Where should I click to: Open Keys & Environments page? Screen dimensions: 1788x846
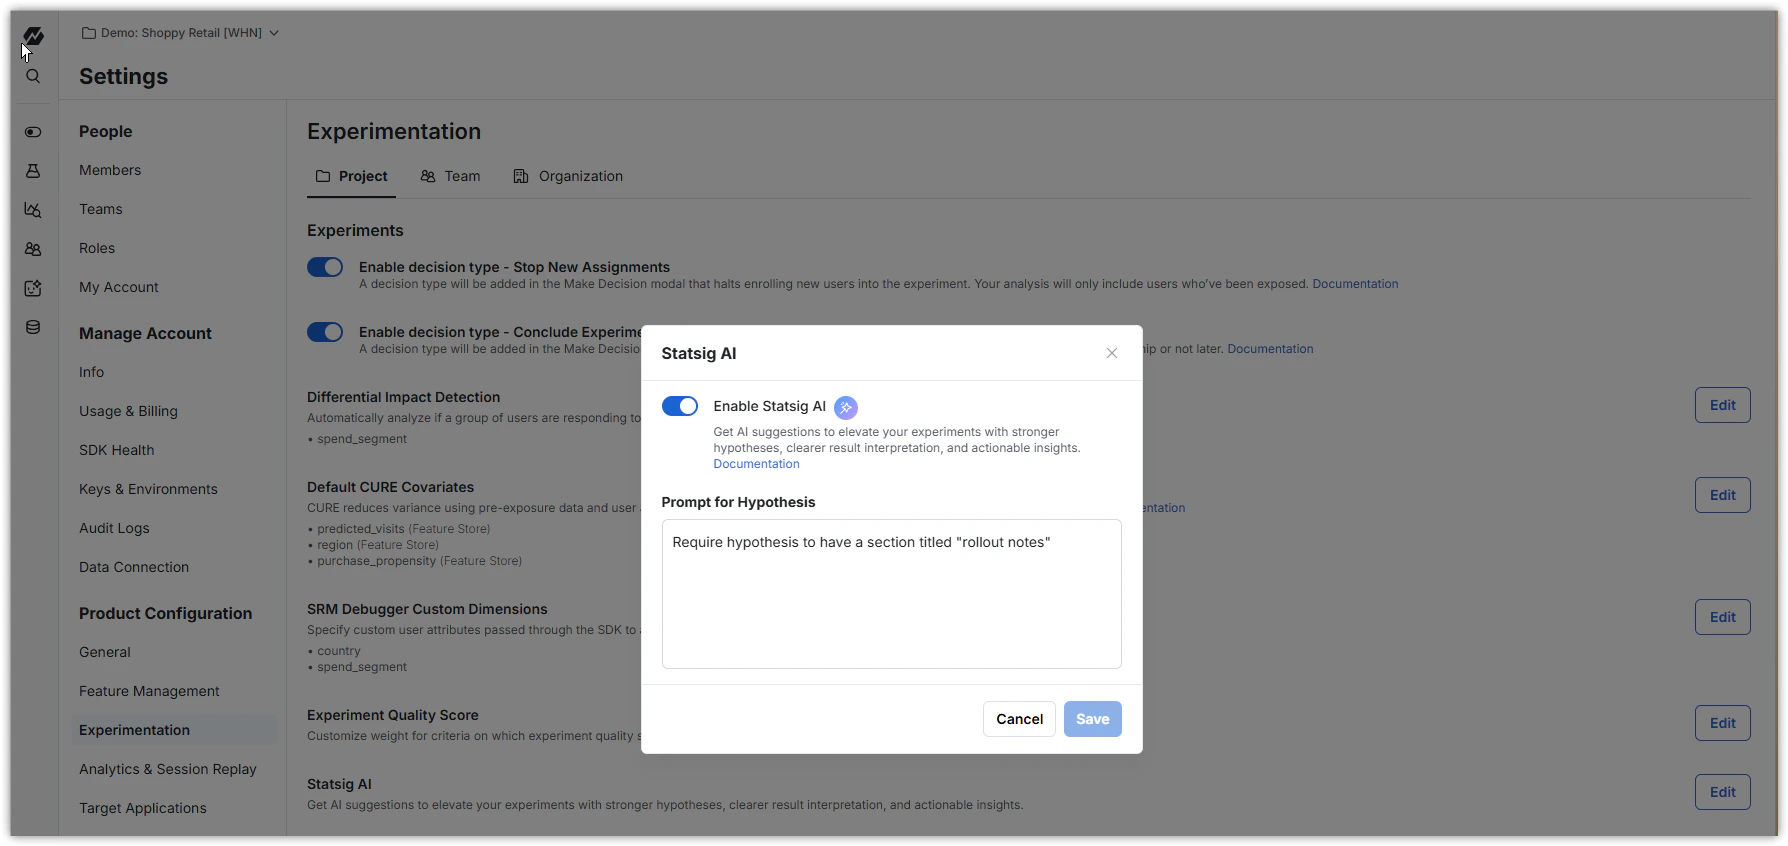148,489
